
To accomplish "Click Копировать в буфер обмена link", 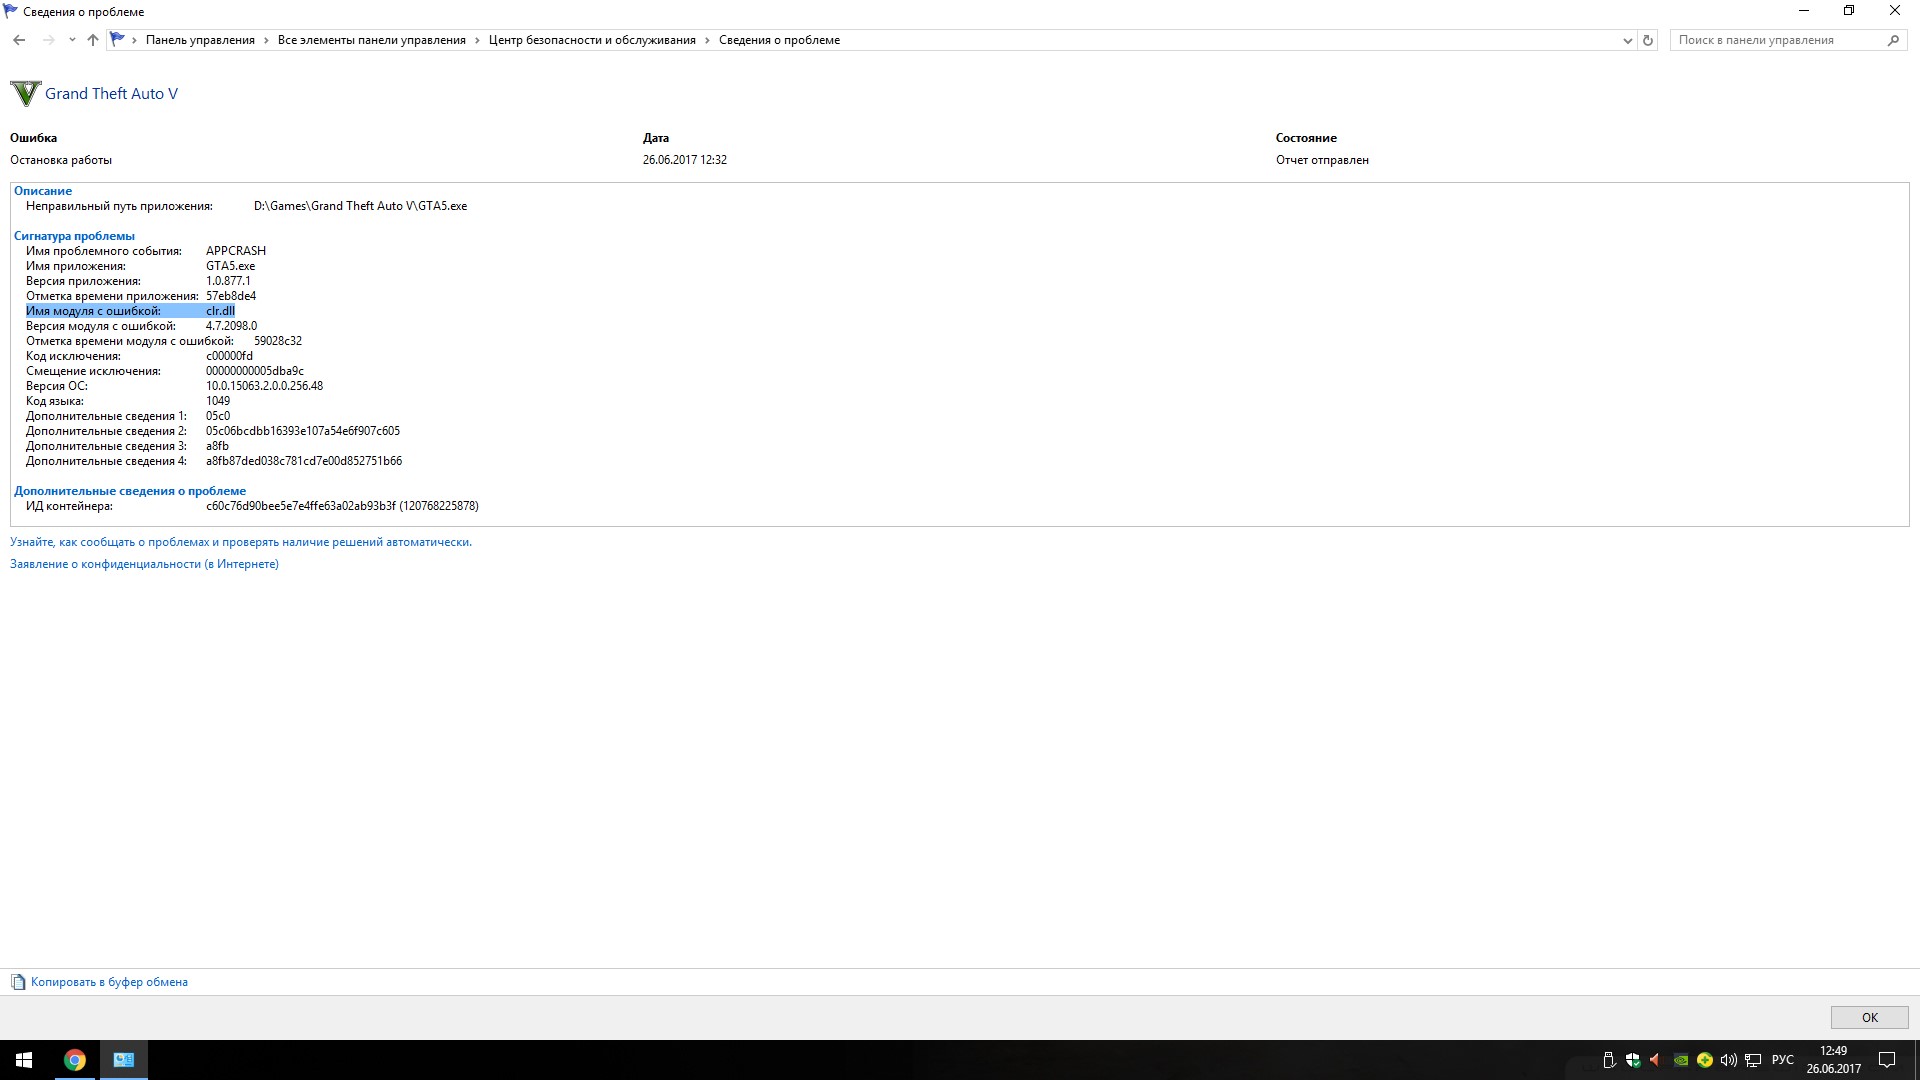I will (x=109, y=982).
